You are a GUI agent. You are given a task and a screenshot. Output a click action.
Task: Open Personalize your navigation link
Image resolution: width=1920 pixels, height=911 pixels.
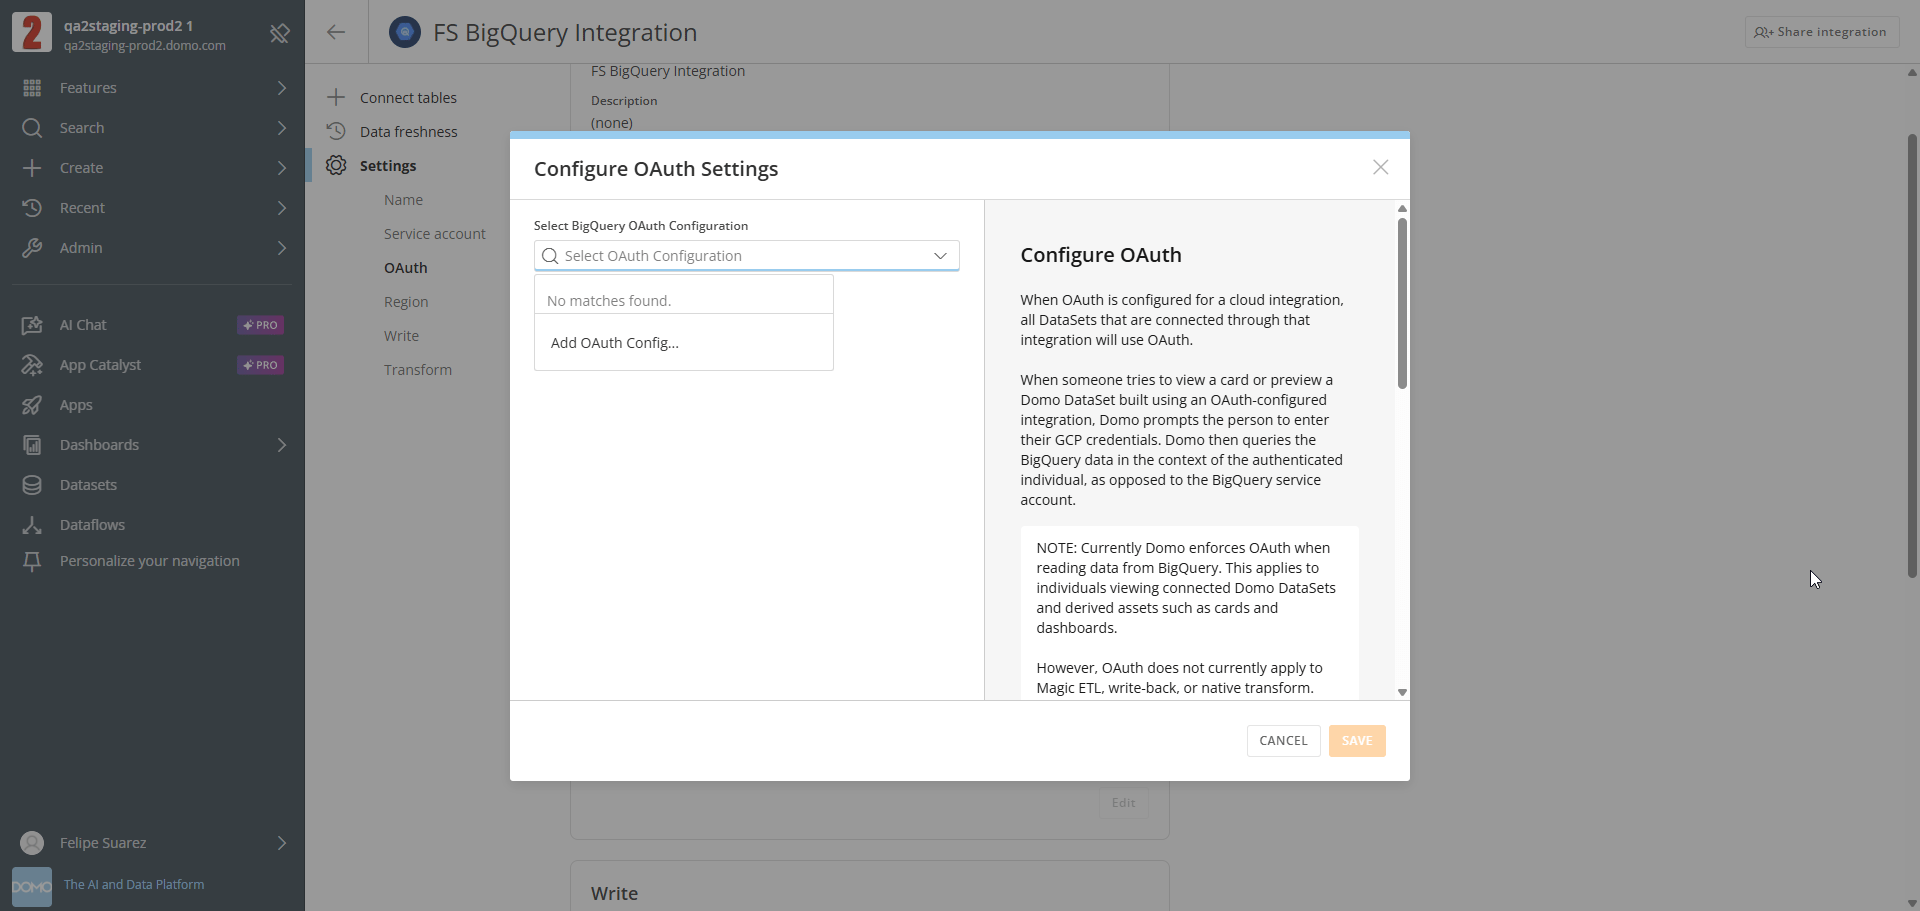pyautogui.click(x=150, y=561)
